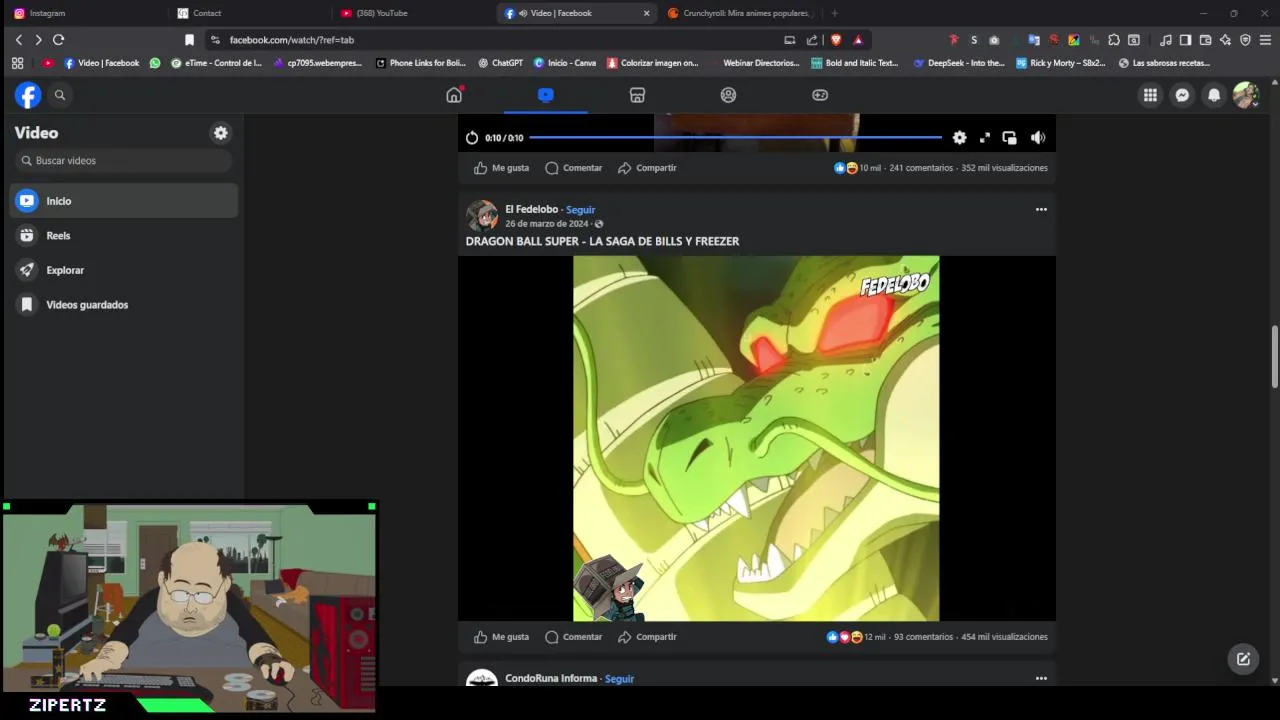Screen dimensions: 1280x720
Task: Open Videos guardados in sidebar
Action: tap(125, 305)
